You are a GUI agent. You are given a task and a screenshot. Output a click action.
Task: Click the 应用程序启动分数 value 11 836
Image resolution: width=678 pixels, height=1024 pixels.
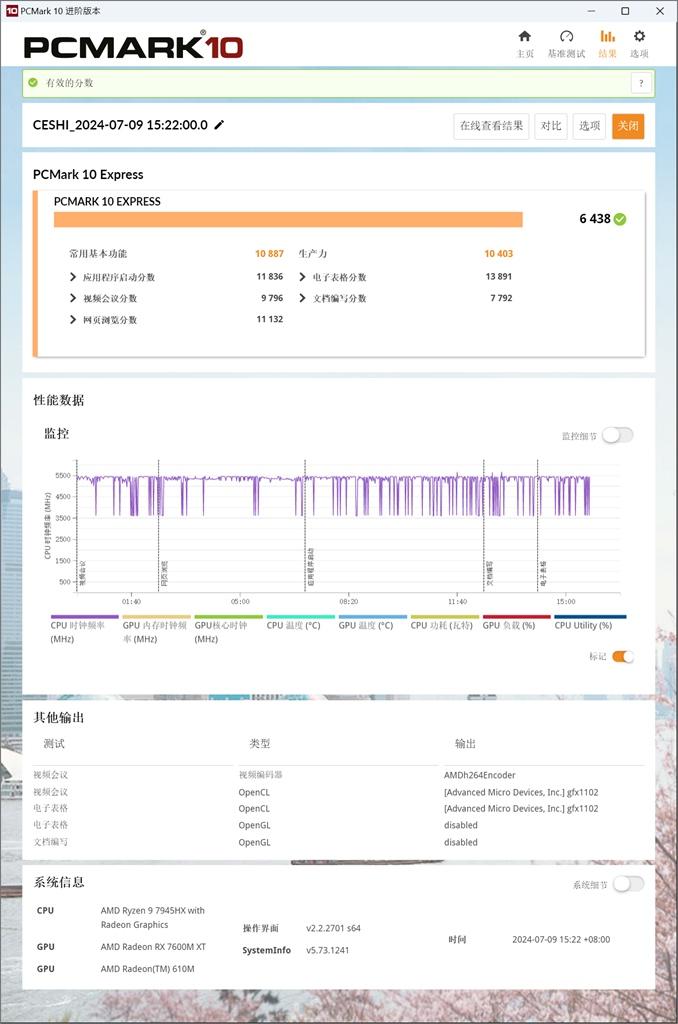click(x=270, y=276)
